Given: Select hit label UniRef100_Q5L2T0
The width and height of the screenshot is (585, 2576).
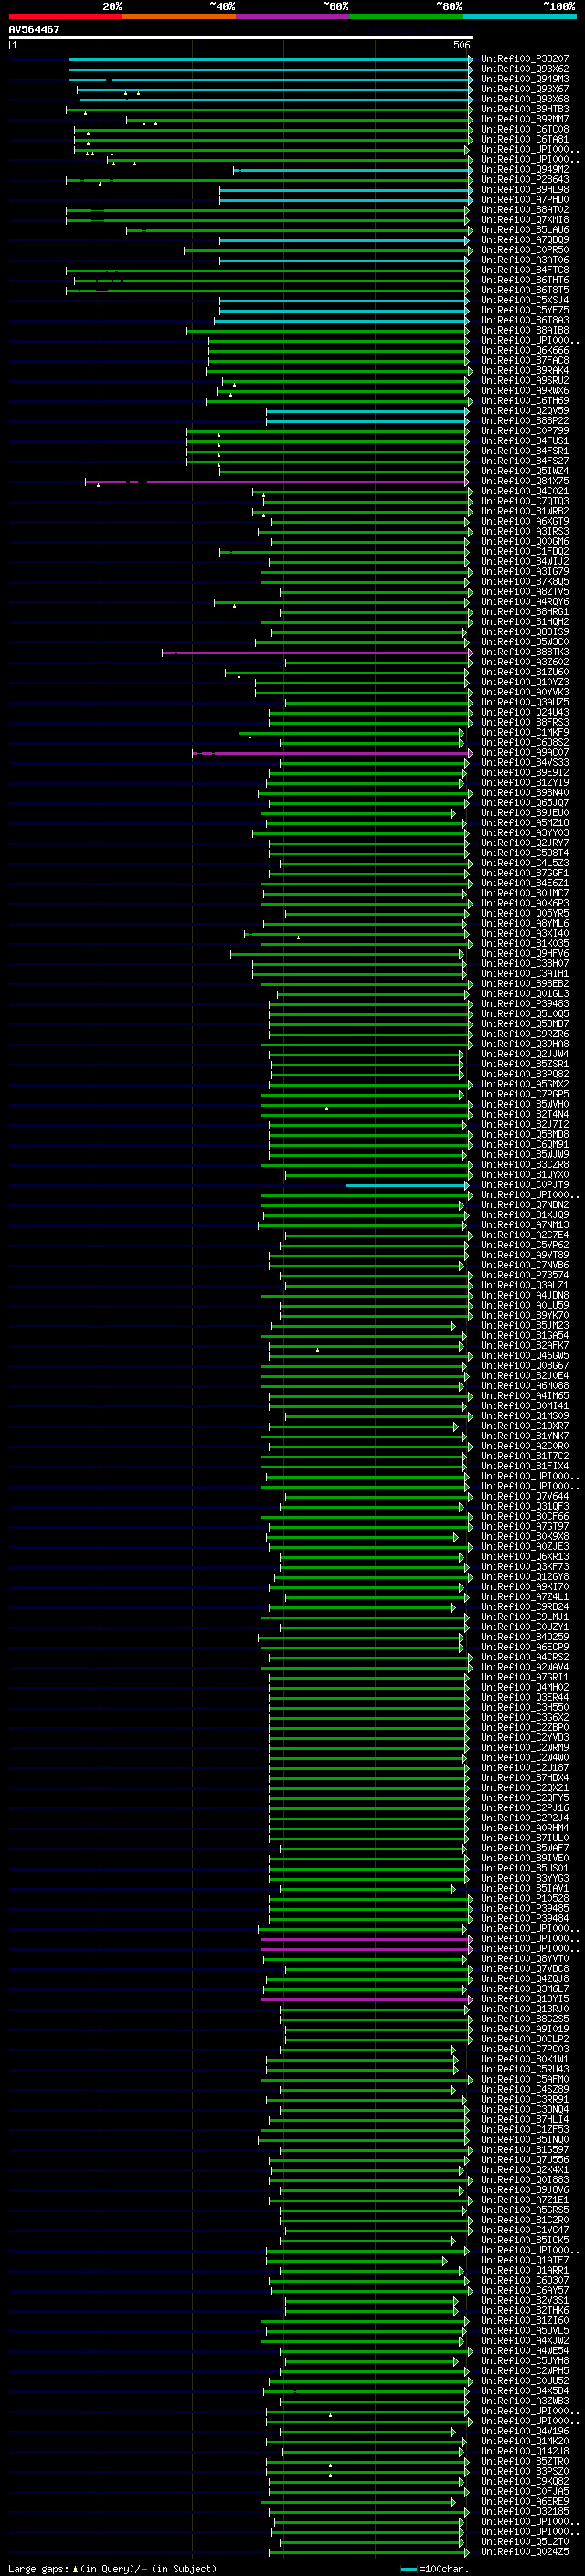Looking at the screenshot, I should pyautogui.click(x=525, y=2541).
